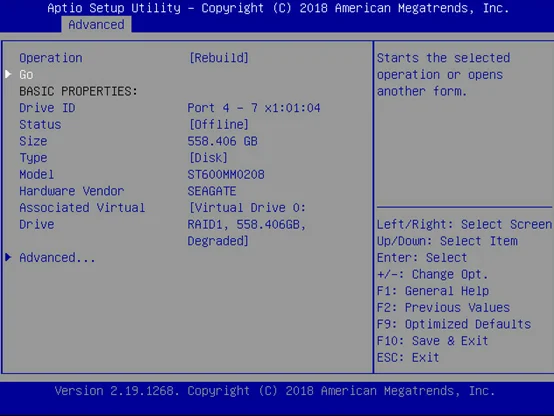Click the BASIC PROPERTIES heading

pos(78,92)
